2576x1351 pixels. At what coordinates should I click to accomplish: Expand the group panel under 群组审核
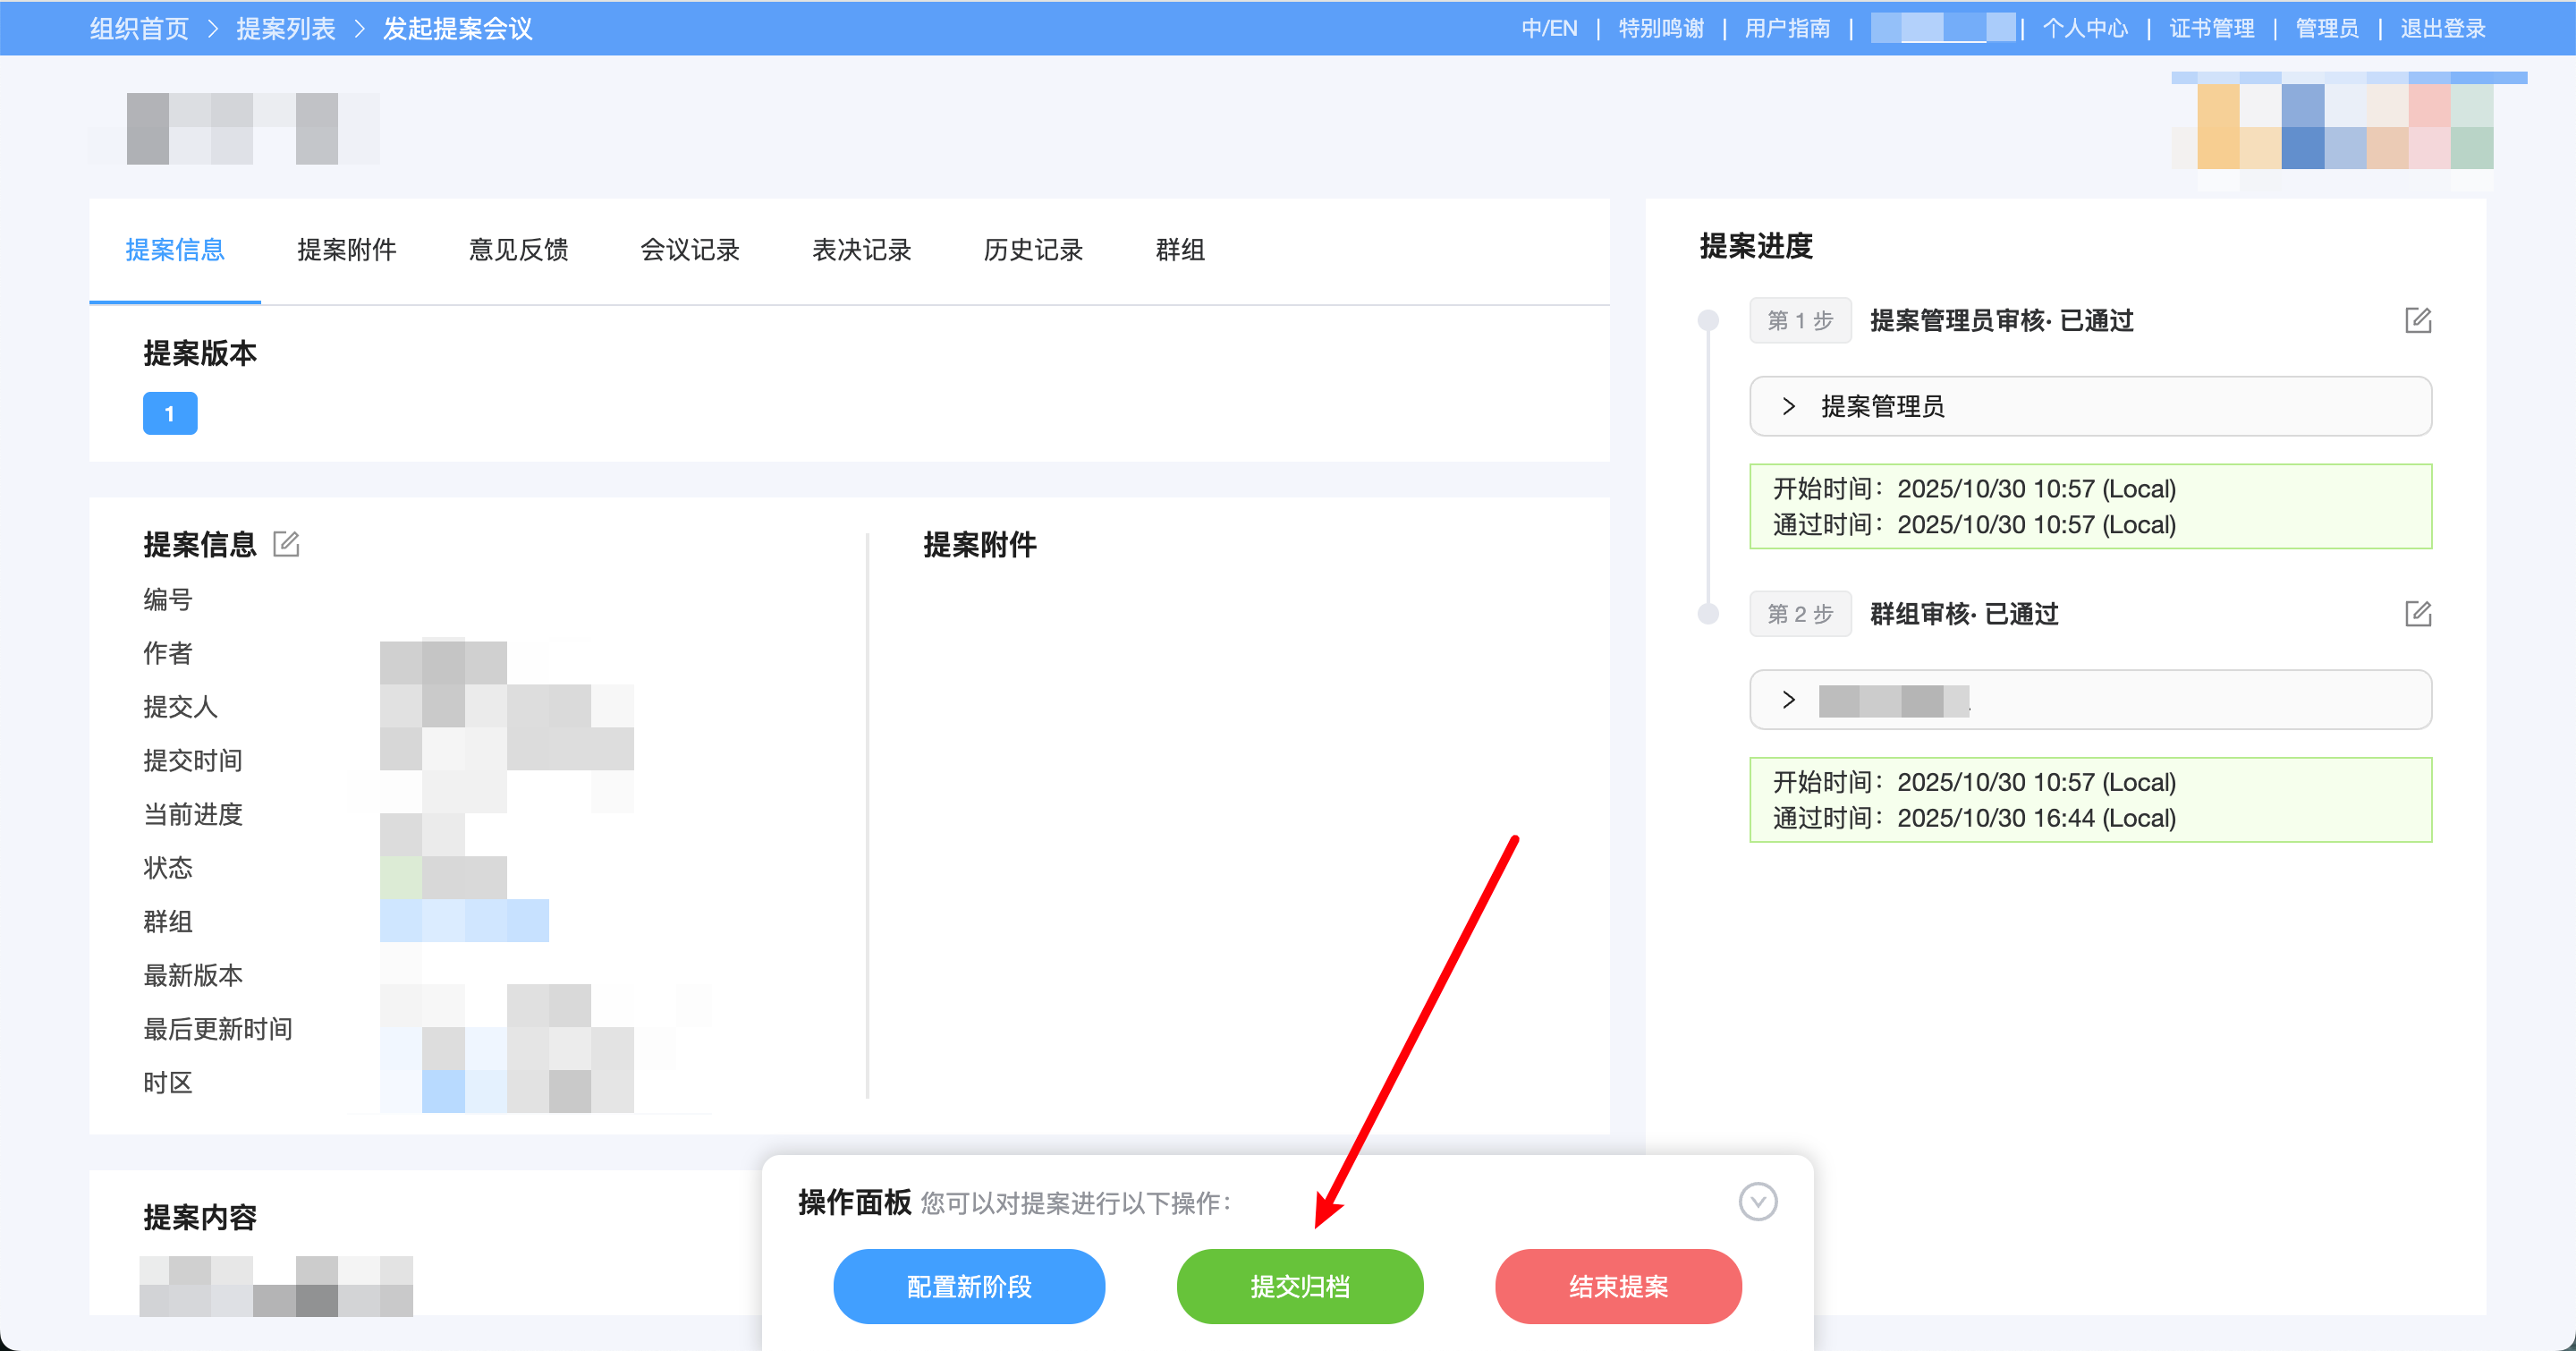[1787, 699]
